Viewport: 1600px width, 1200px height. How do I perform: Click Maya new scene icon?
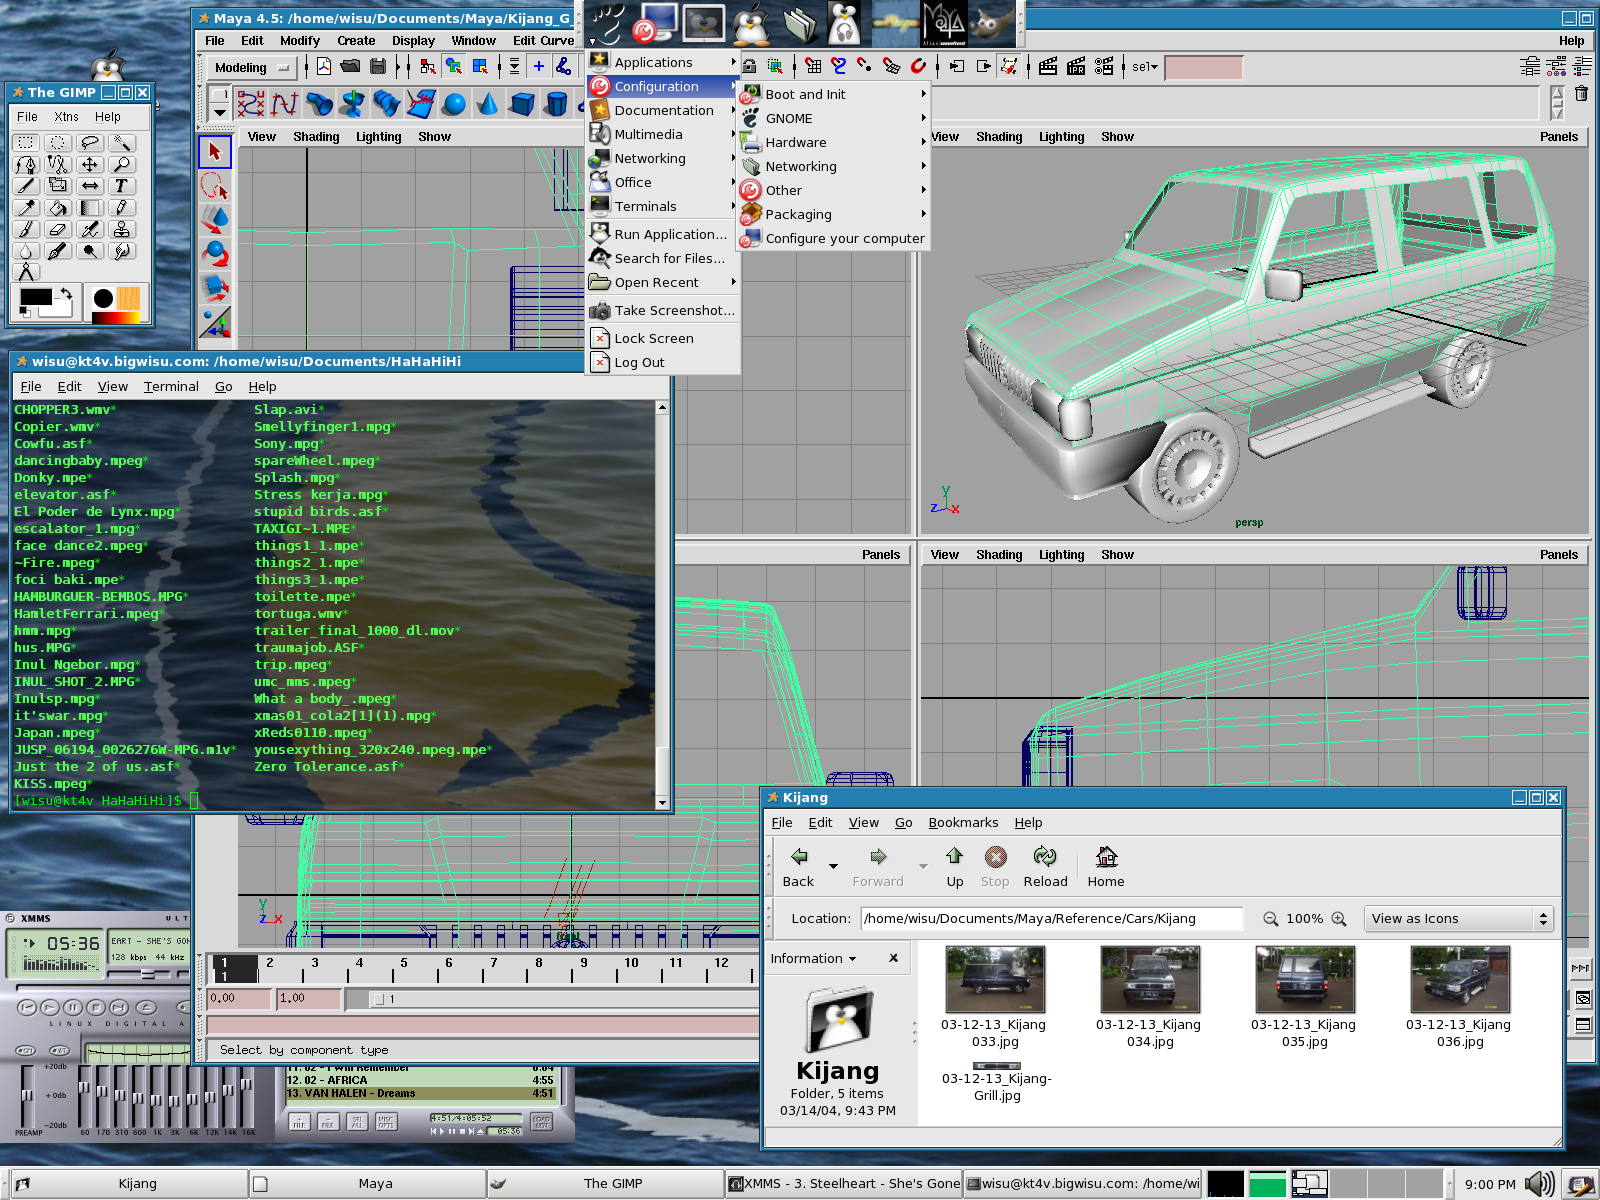point(324,66)
